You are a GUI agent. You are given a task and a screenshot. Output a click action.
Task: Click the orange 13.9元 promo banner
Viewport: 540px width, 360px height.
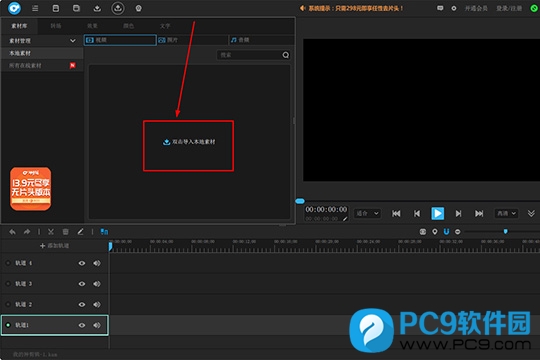(x=31, y=189)
